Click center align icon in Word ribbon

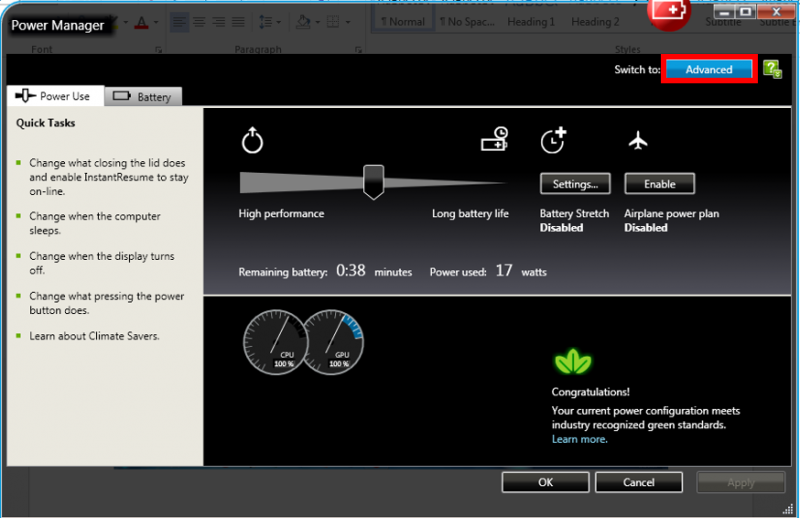click(199, 21)
